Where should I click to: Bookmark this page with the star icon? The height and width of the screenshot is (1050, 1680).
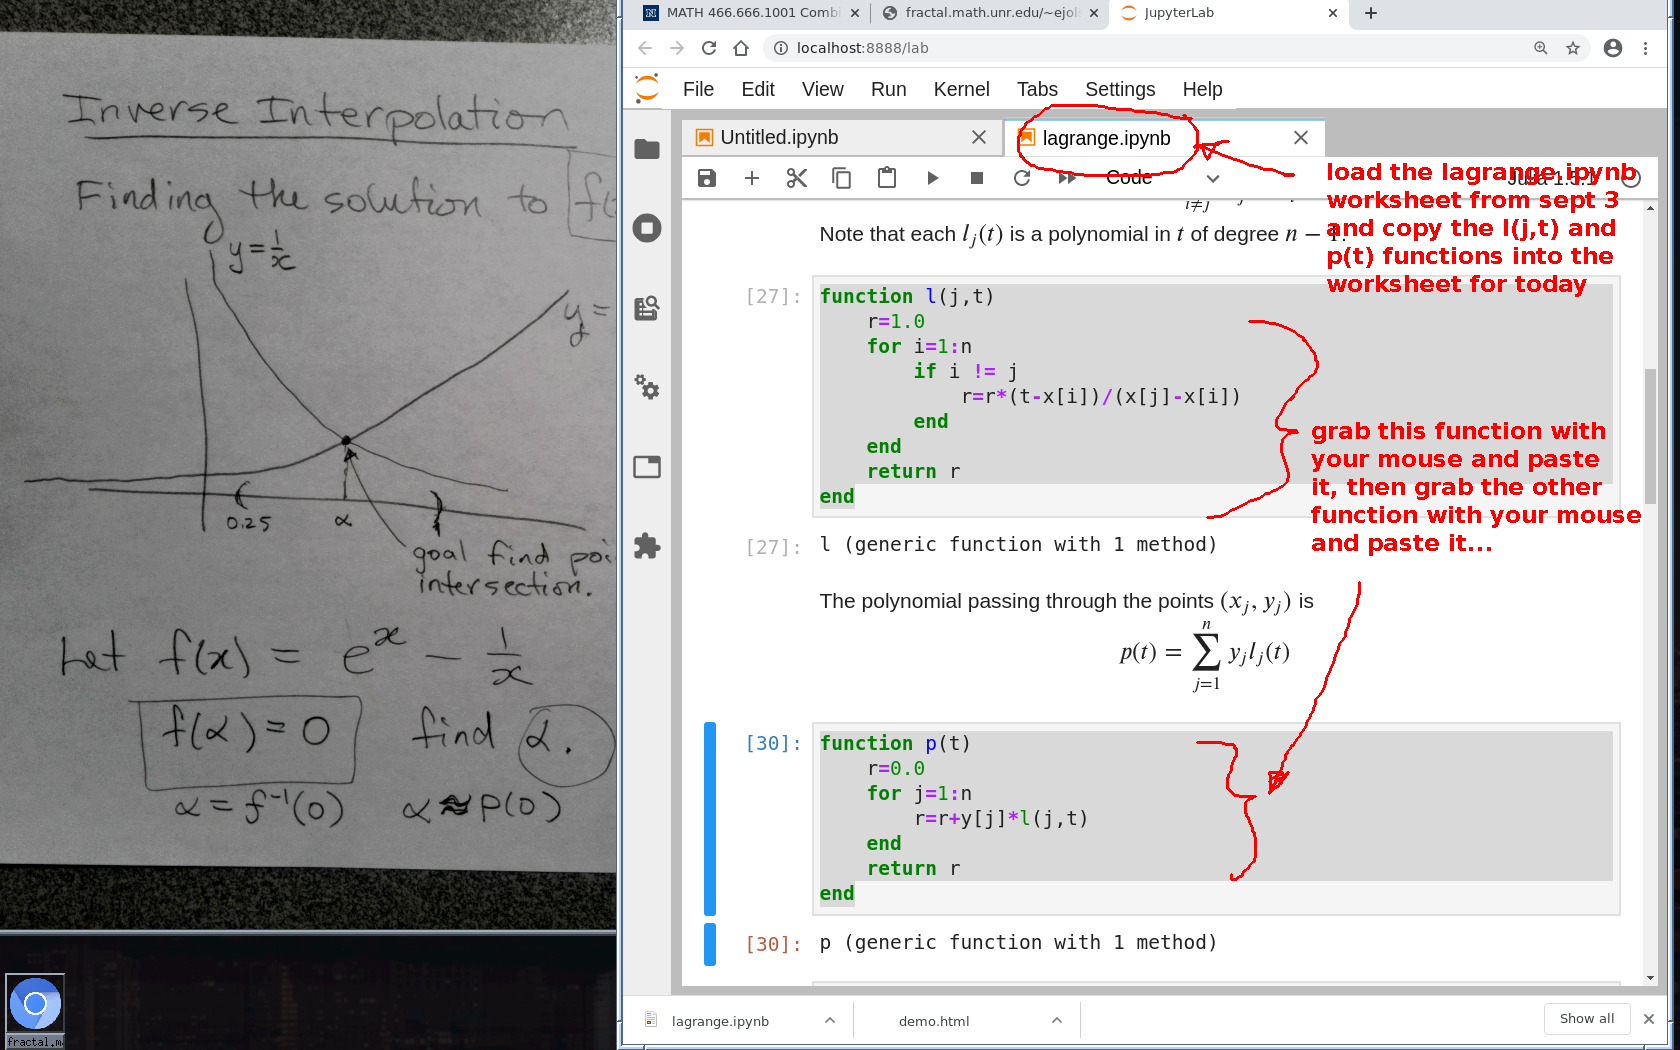point(1573,48)
